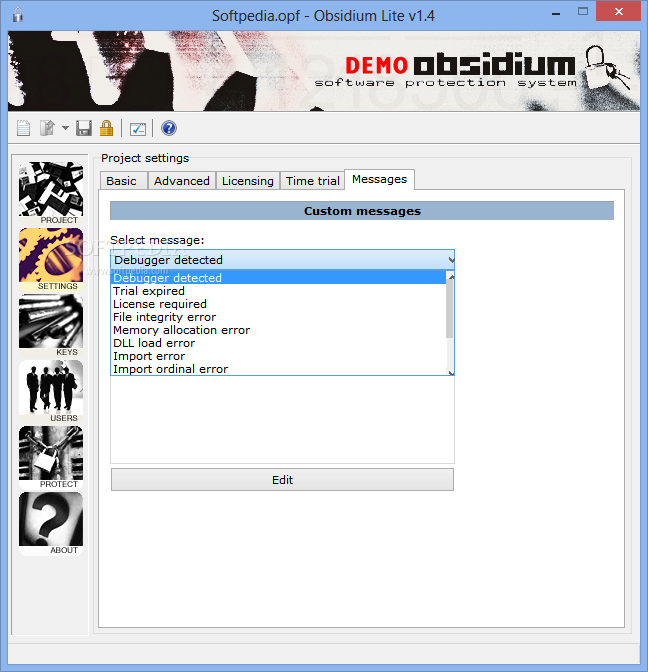Screen dimensions: 648x672
Task: Click the message list scrollbar thumb
Action: coord(450,309)
